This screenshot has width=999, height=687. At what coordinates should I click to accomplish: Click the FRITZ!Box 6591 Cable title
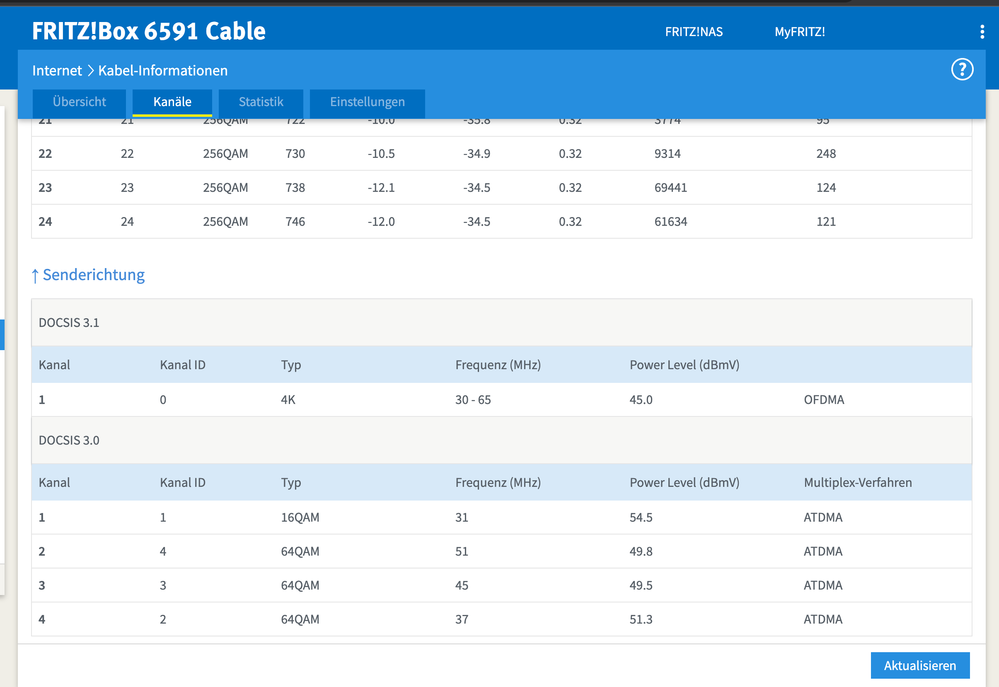tap(149, 31)
